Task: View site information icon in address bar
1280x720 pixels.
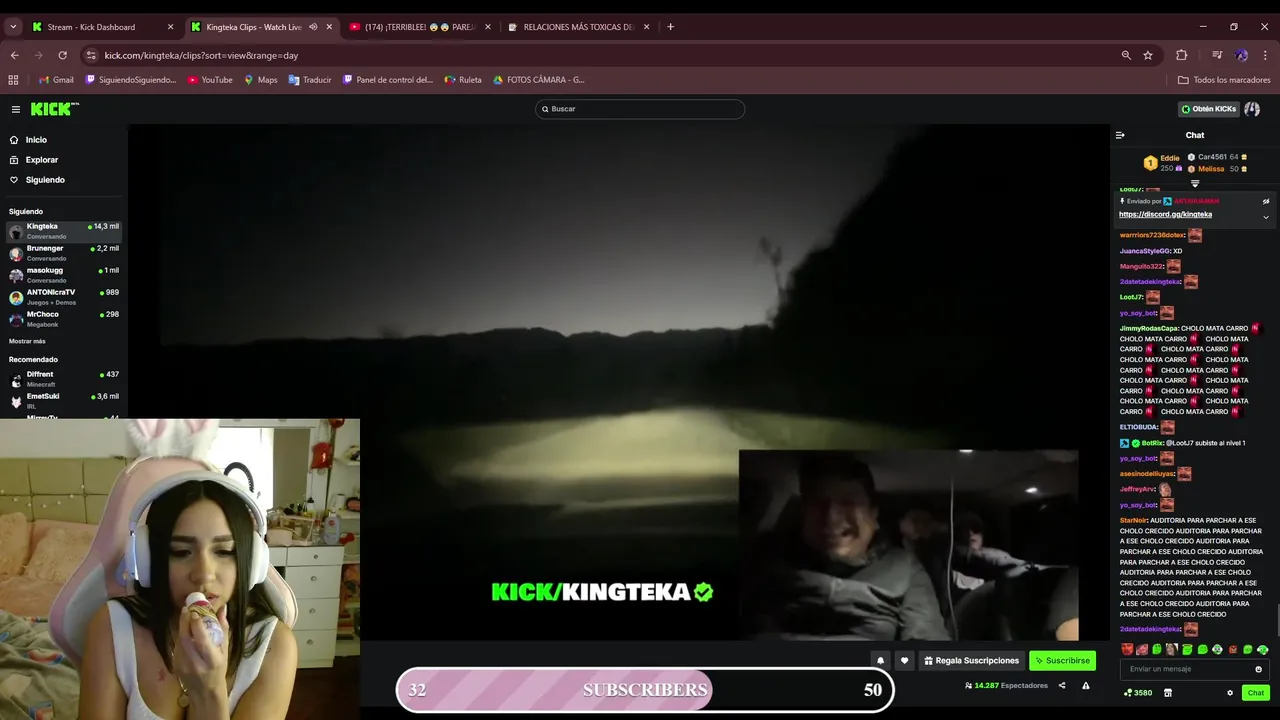Action: pyautogui.click(x=91, y=55)
